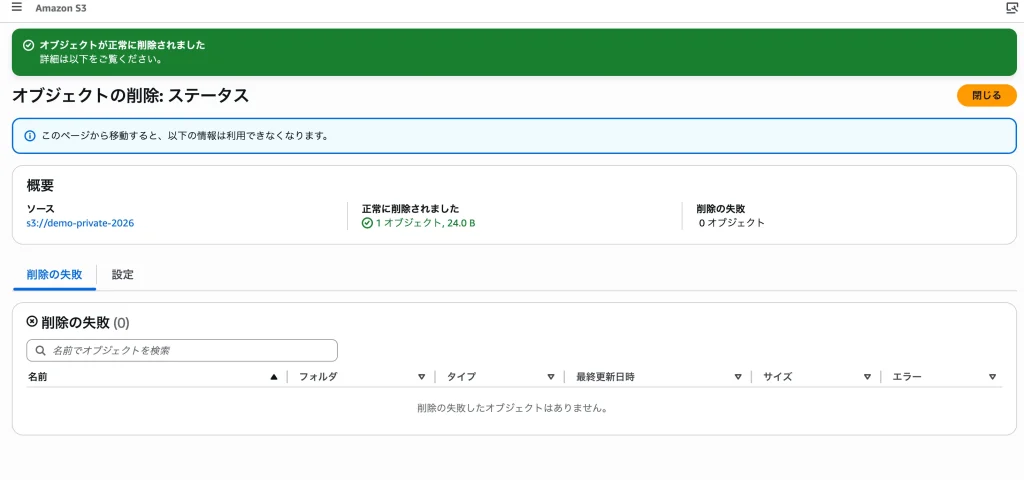Toggle the 名前 column ascending sort arrow
The image size is (1024, 480).
point(274,377)
